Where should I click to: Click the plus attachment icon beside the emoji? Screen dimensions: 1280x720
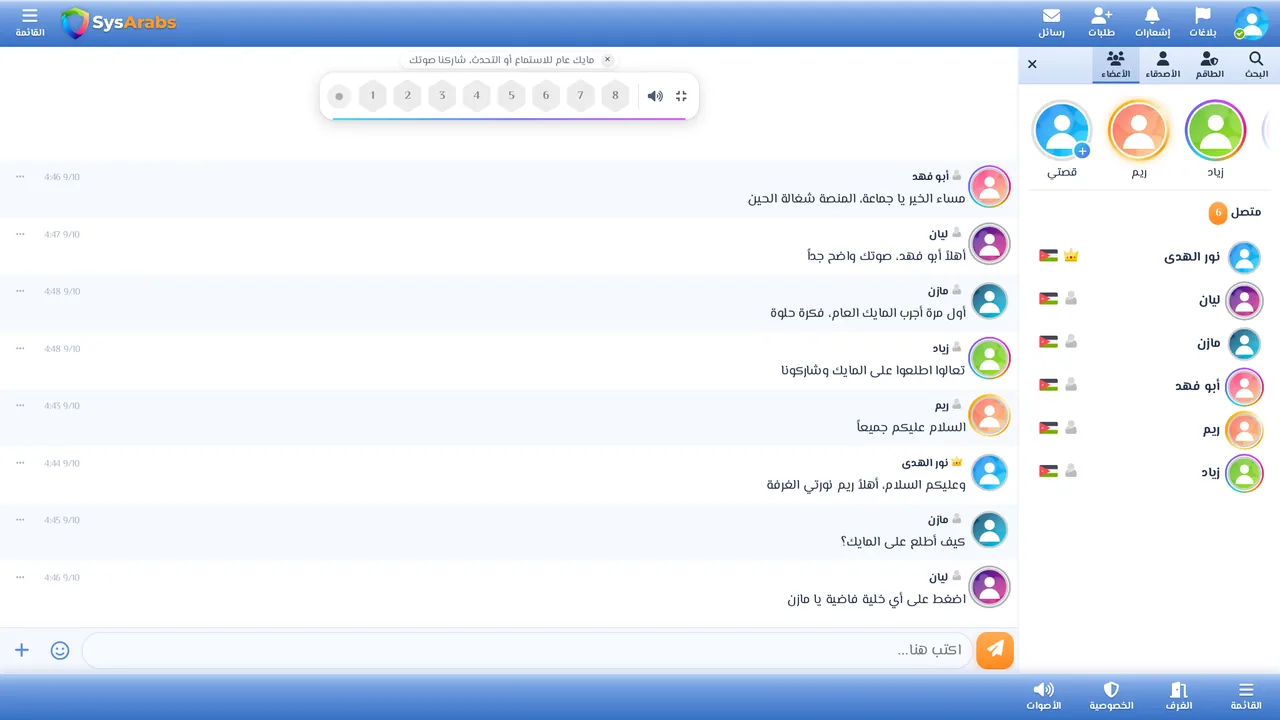pos(22,650)
